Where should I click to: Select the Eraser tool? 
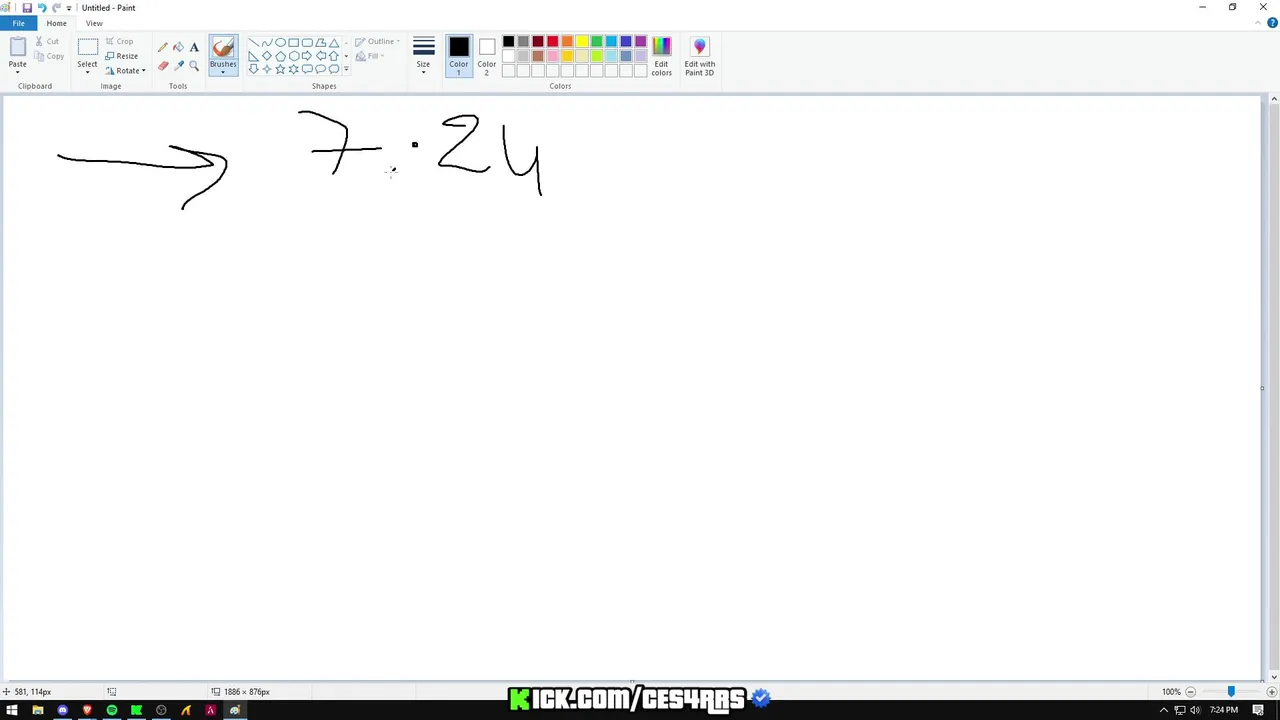click(x=162, y=65)
